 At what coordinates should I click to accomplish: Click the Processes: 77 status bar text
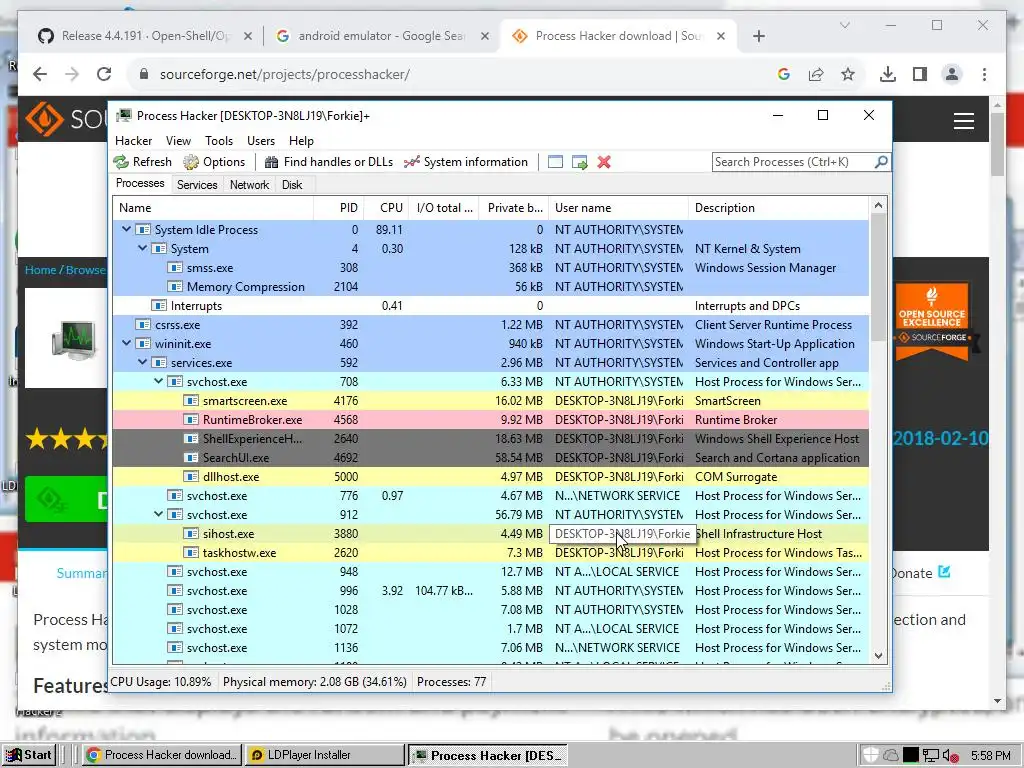[451, 682]
